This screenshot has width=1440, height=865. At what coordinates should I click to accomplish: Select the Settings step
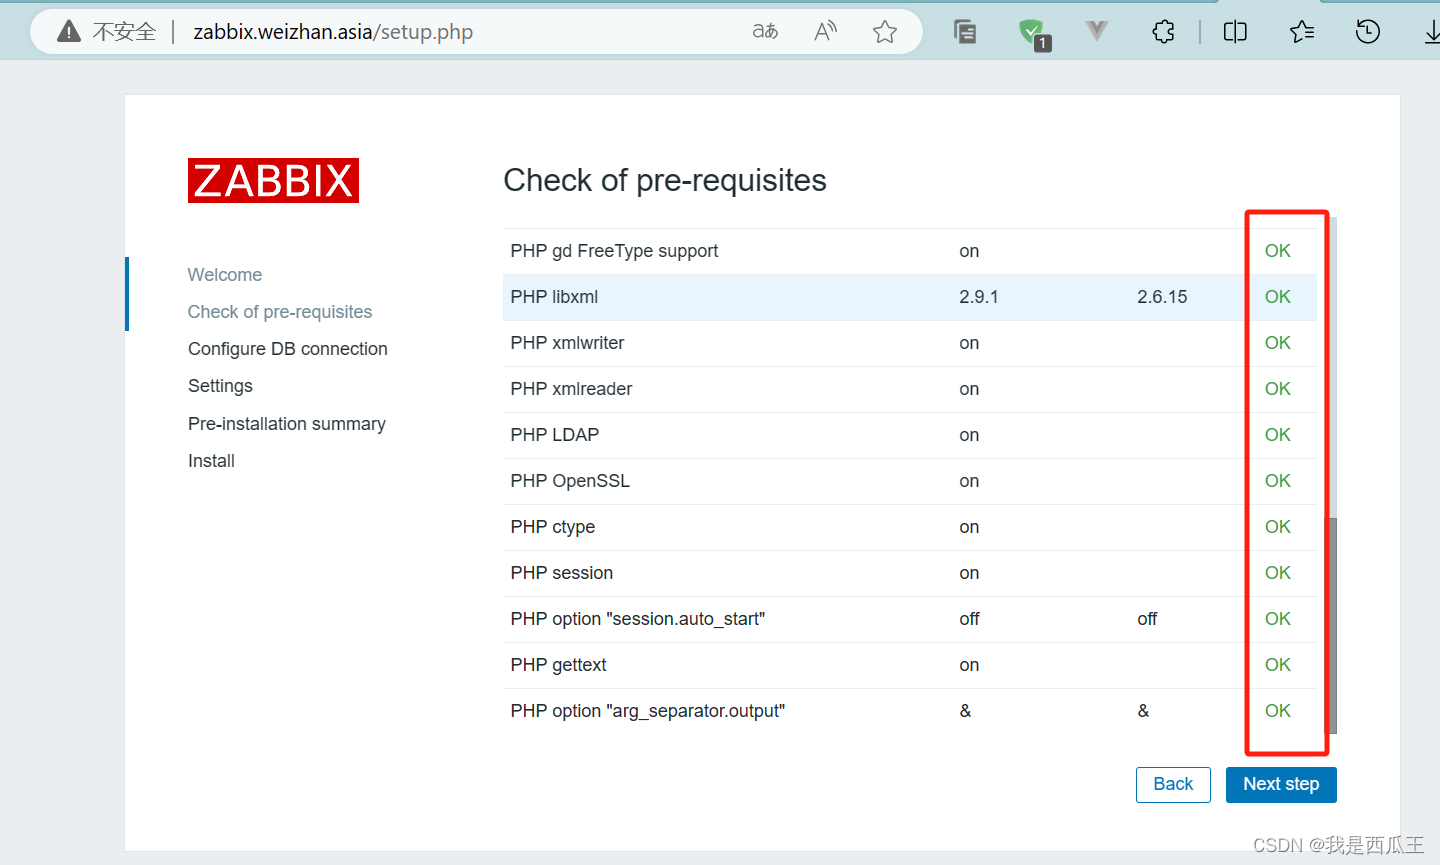tap(220, 385)
